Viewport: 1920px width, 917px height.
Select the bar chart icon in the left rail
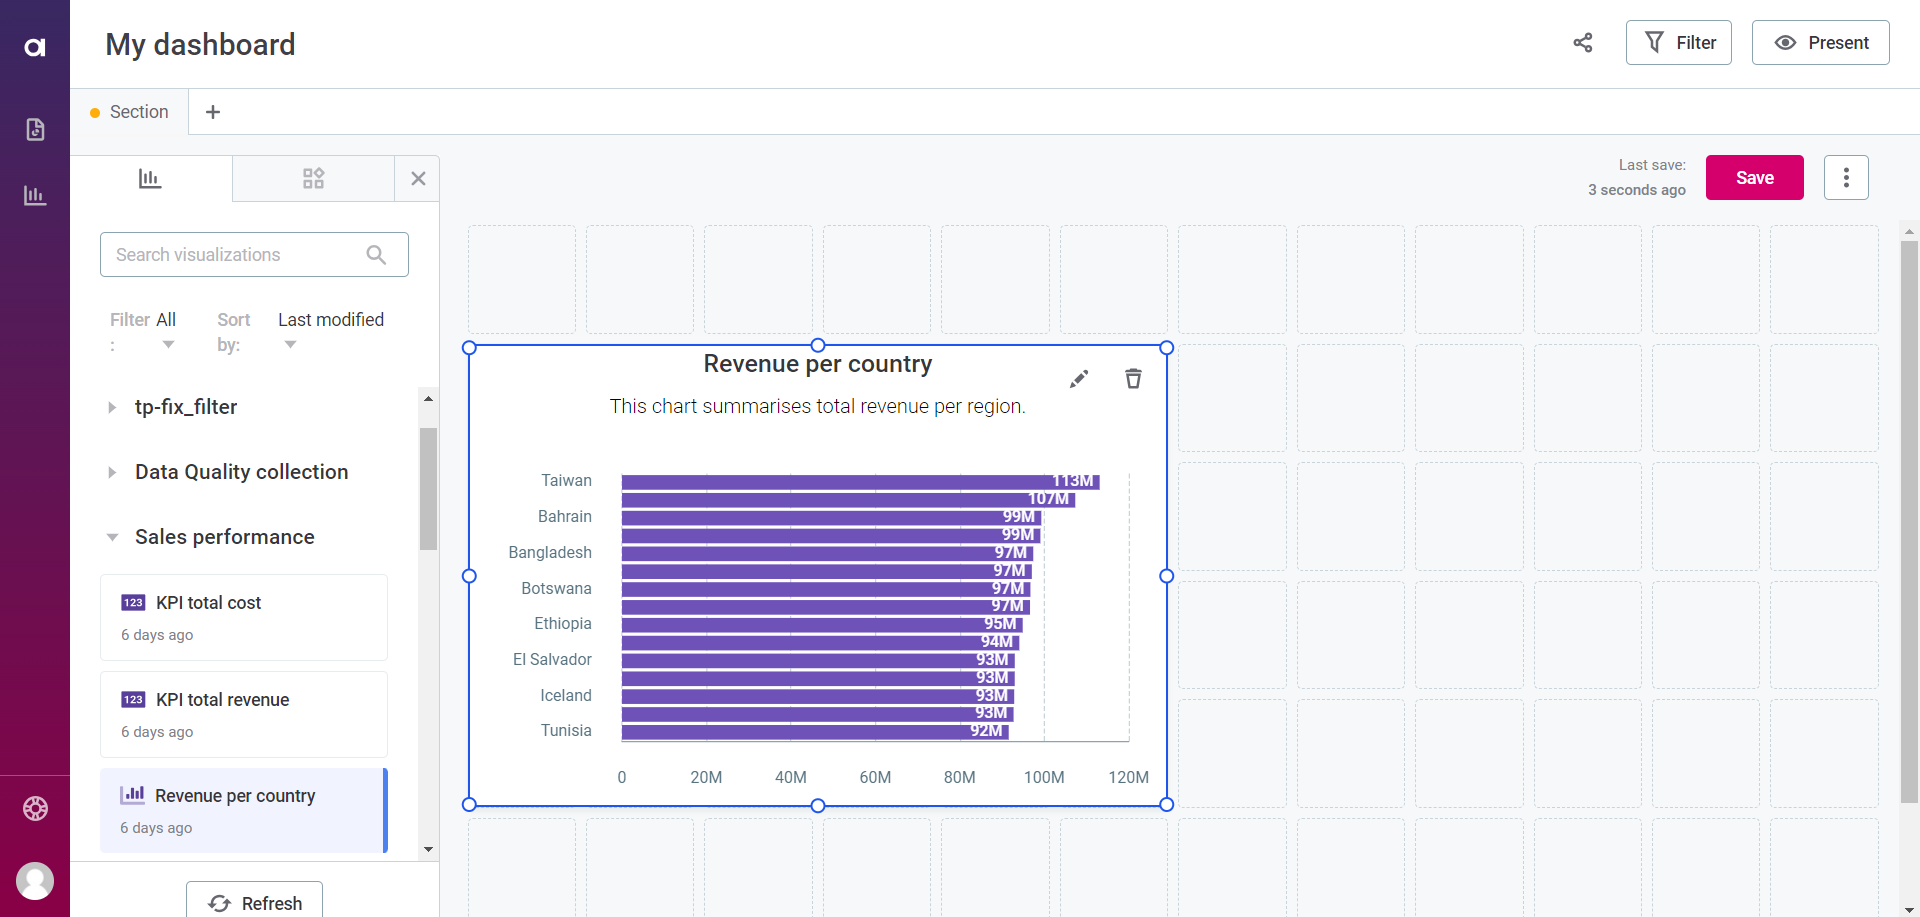click(34, 195)
